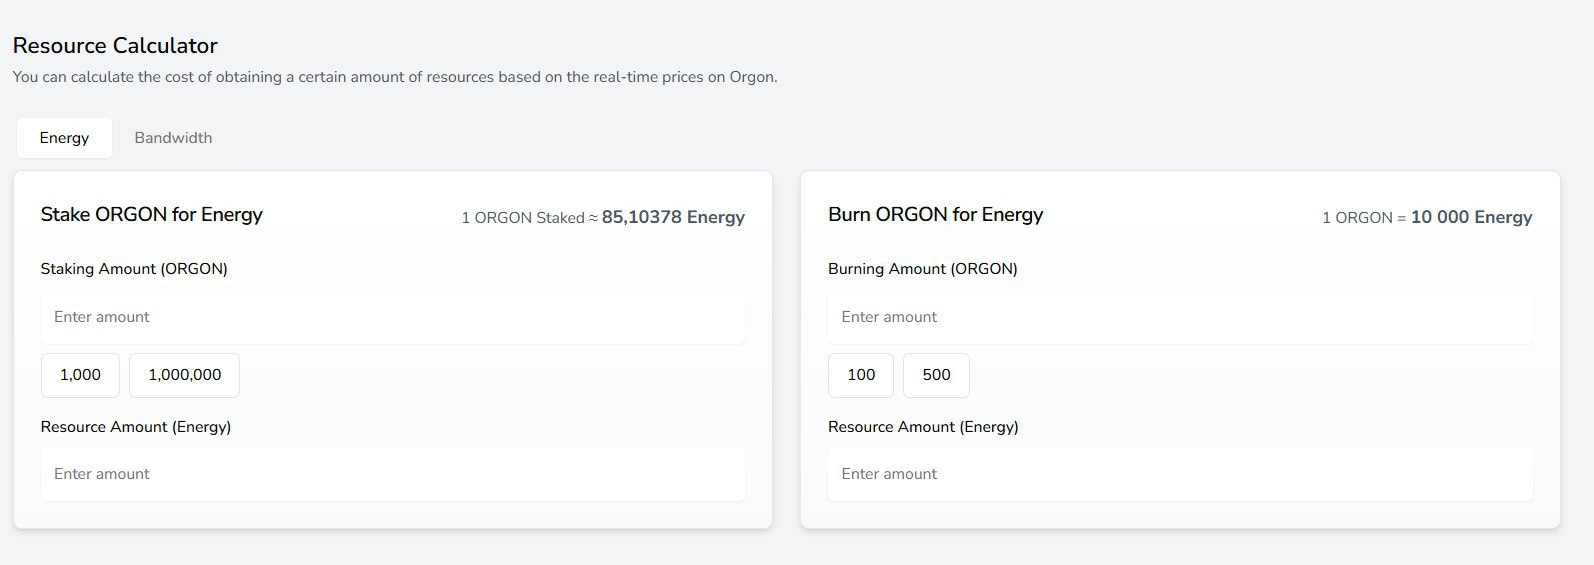The image size is (1594, 565).
Task: Click Resource Amount (Energy) label in Stake card
Action: click(x=135, y=427)
